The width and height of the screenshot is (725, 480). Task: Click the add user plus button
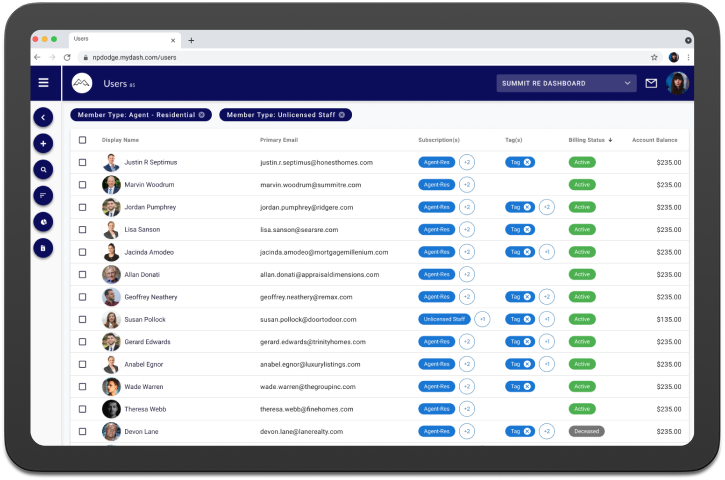pos(43,144)
